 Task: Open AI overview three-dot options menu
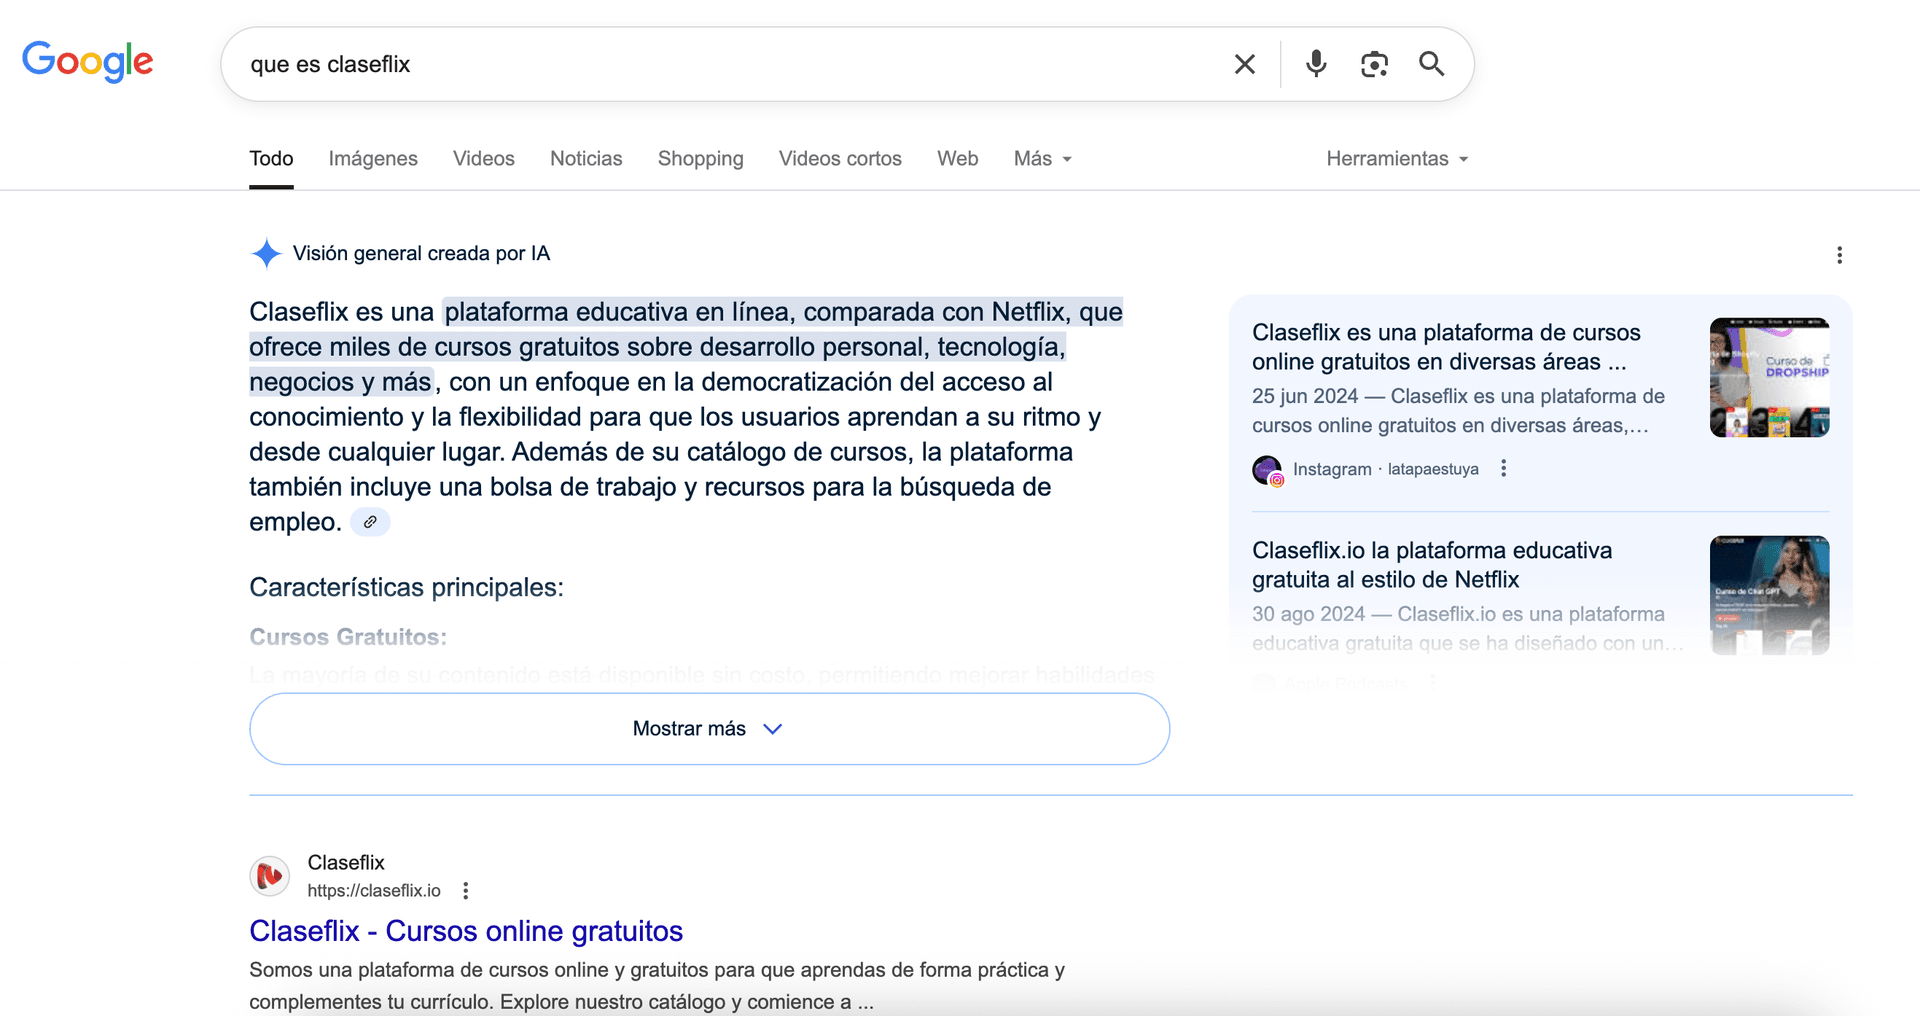pyautogui.click(x=1839, y=255)
